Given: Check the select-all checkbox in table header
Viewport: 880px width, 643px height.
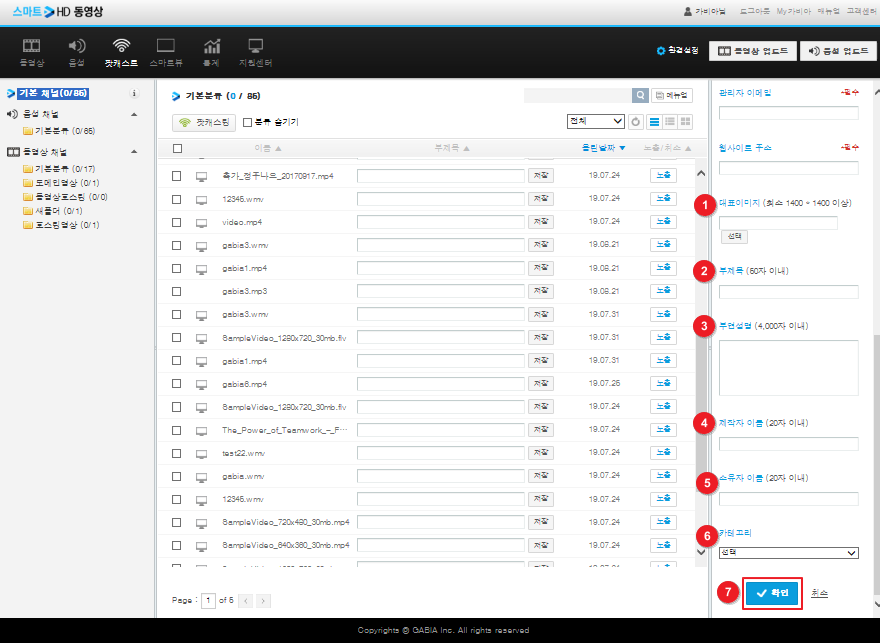Looking at the screenshot, I should (177, 148).
